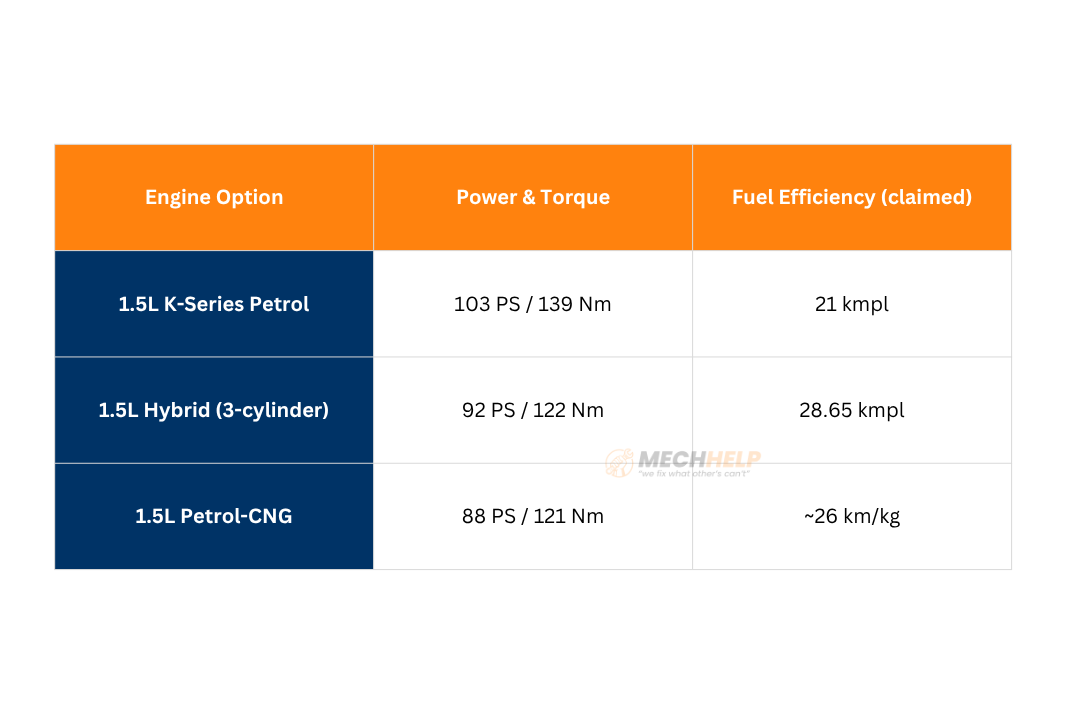Select the Power & Torque header cell
Screen dimensions: 1080x720
pyautogui.click(x=533, y=197)
